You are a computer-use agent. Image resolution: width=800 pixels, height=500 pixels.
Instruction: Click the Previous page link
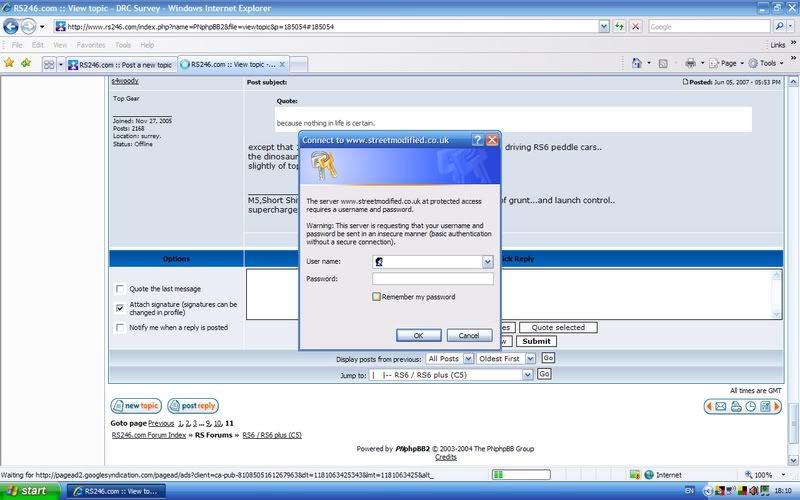point(161,423)
